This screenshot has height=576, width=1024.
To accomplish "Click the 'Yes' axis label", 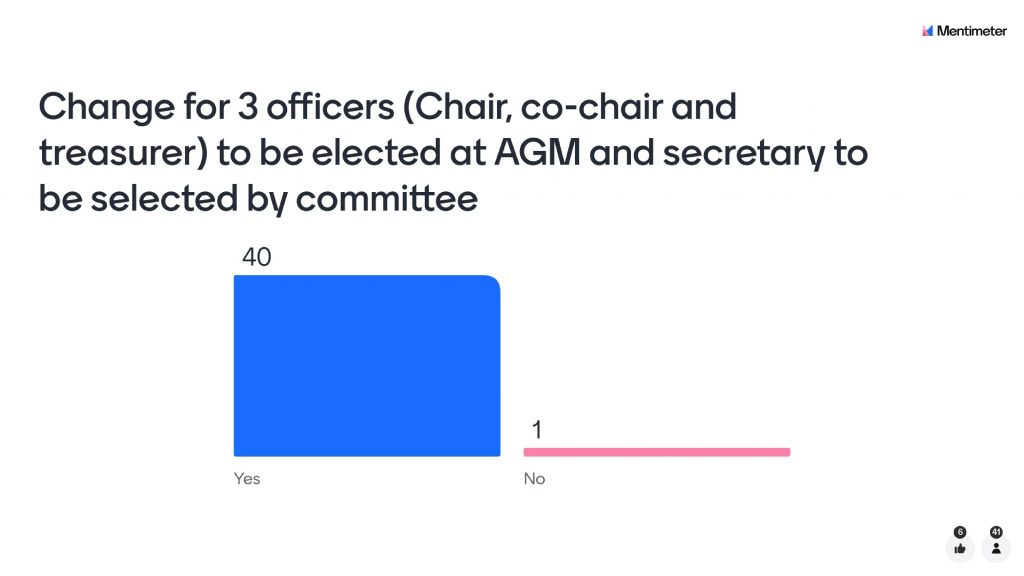I will click(x=247, y=479).
